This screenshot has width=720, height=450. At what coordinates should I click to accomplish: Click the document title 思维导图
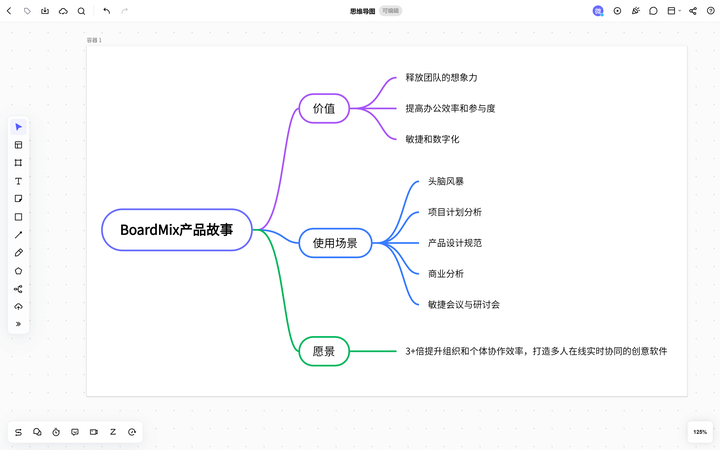362,11
